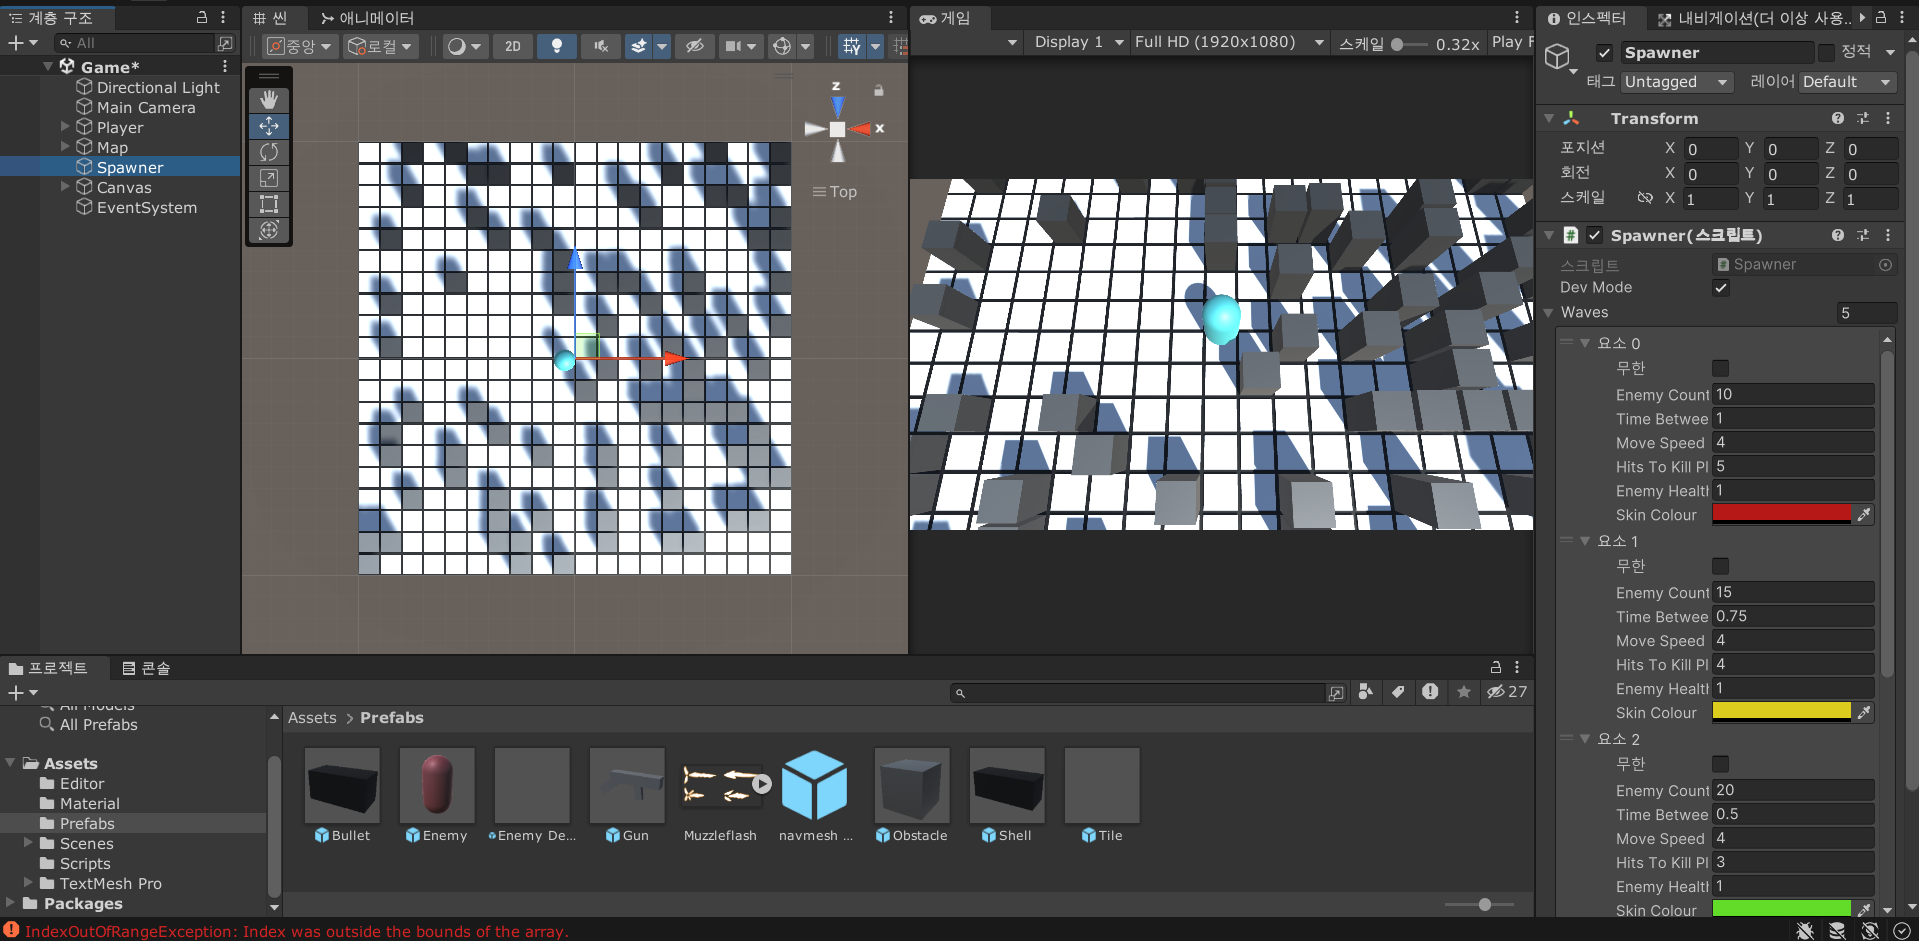Toggle scene lighting bulb icon

tap(557, 46)
